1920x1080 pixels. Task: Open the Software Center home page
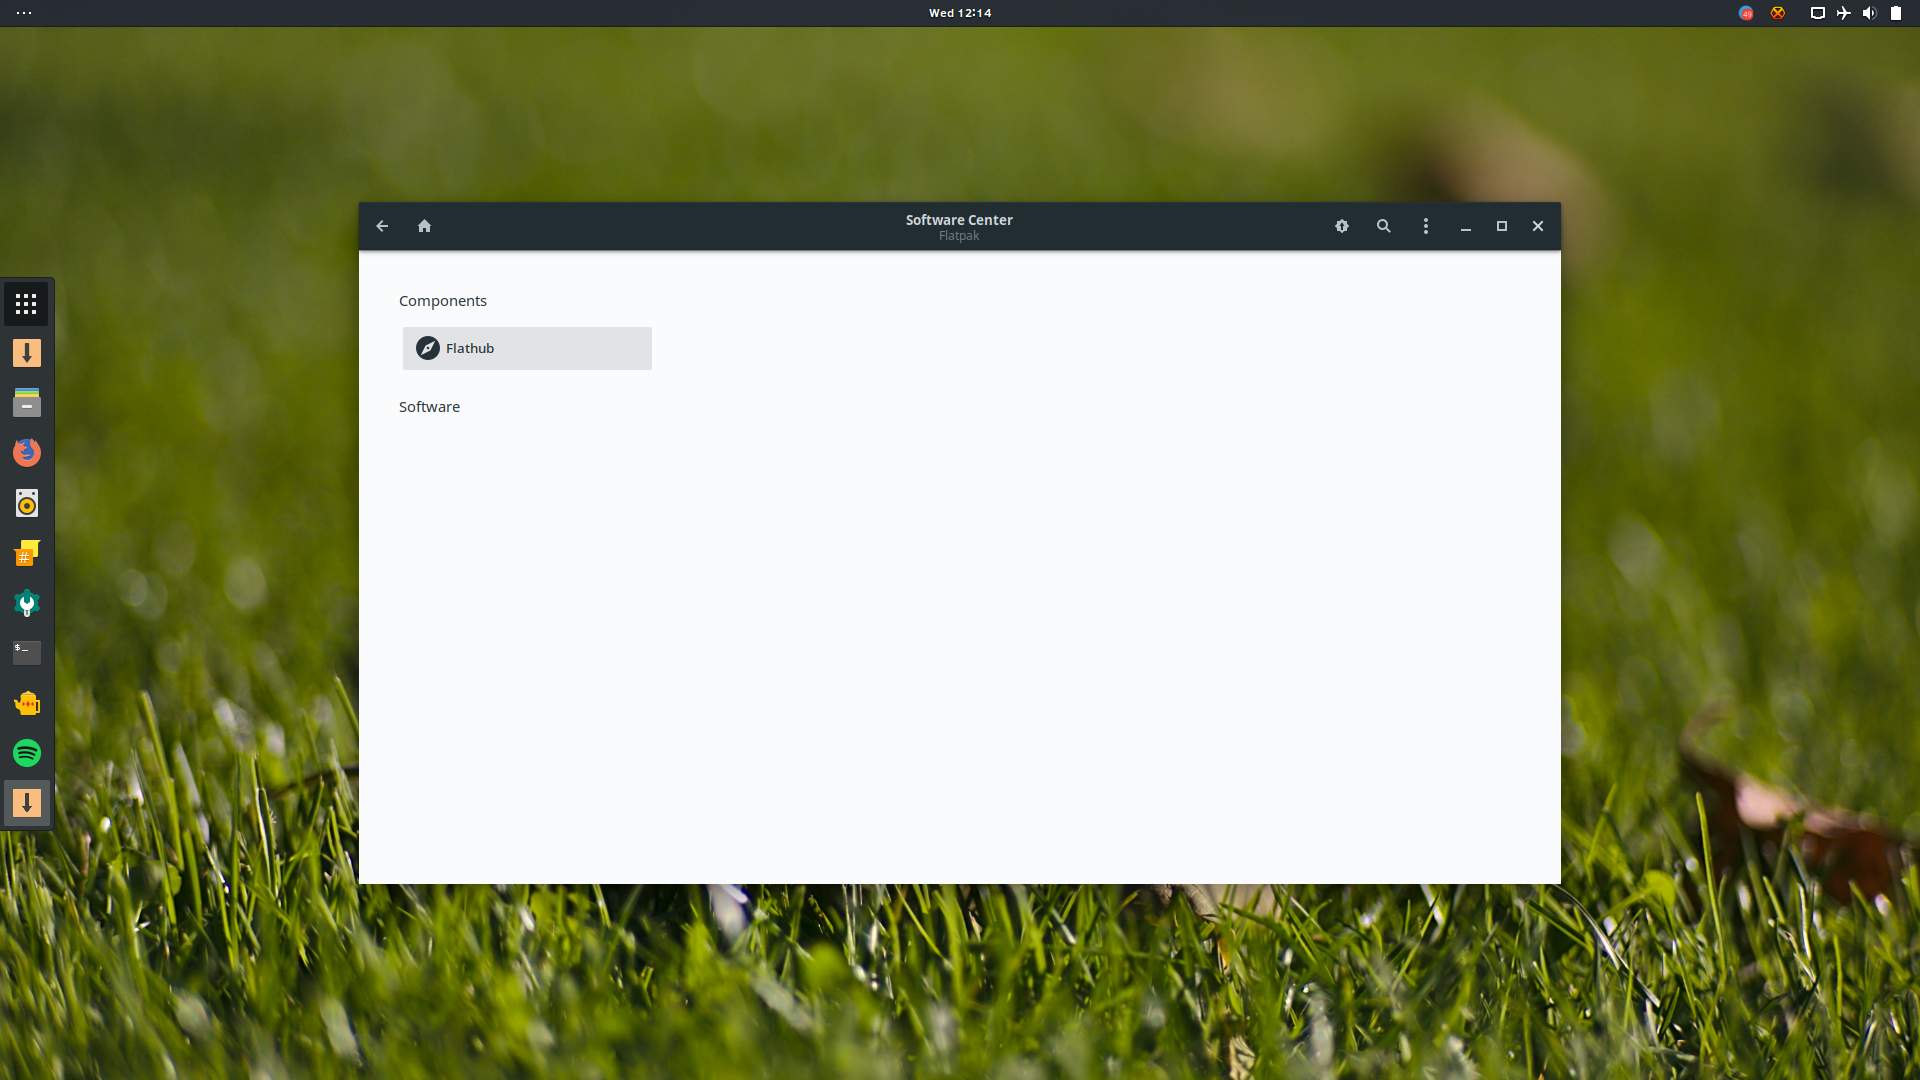point(424,226)
